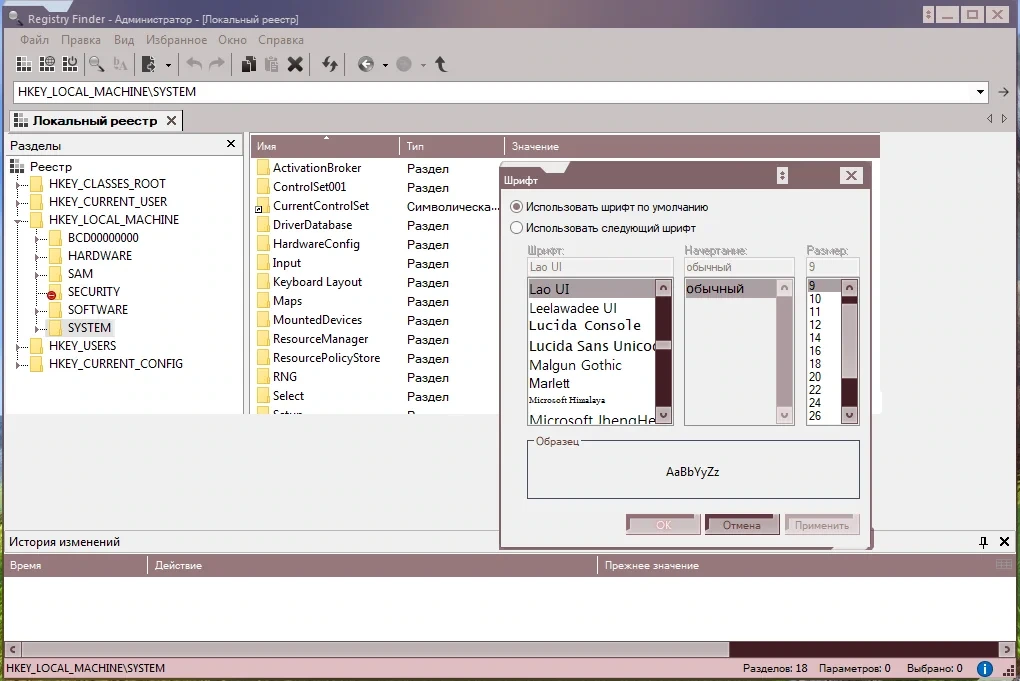Expand the HKEY_CURRENT_CONFIG node
Viewport: 1020px width, 681px height.
pos(18,365)
